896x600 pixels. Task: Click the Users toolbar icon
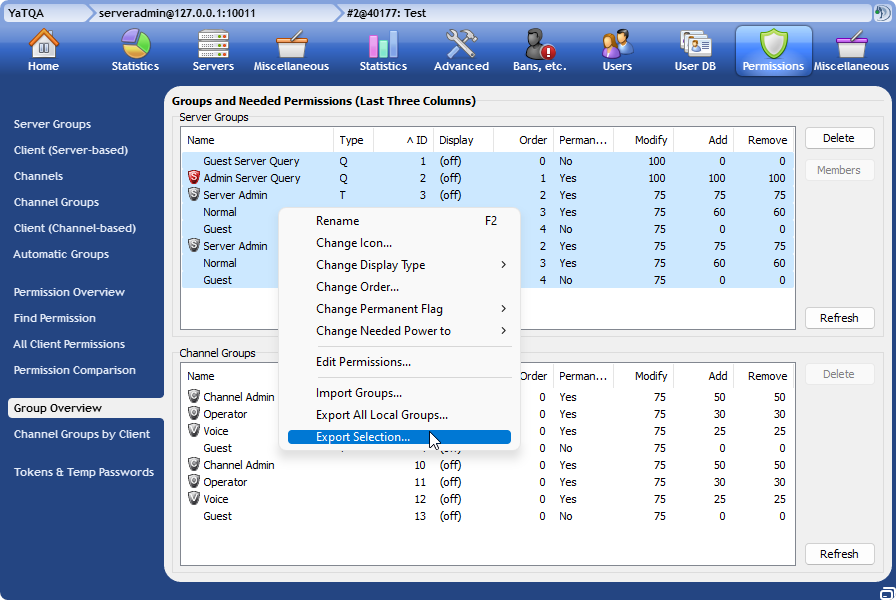click(617, 50)
